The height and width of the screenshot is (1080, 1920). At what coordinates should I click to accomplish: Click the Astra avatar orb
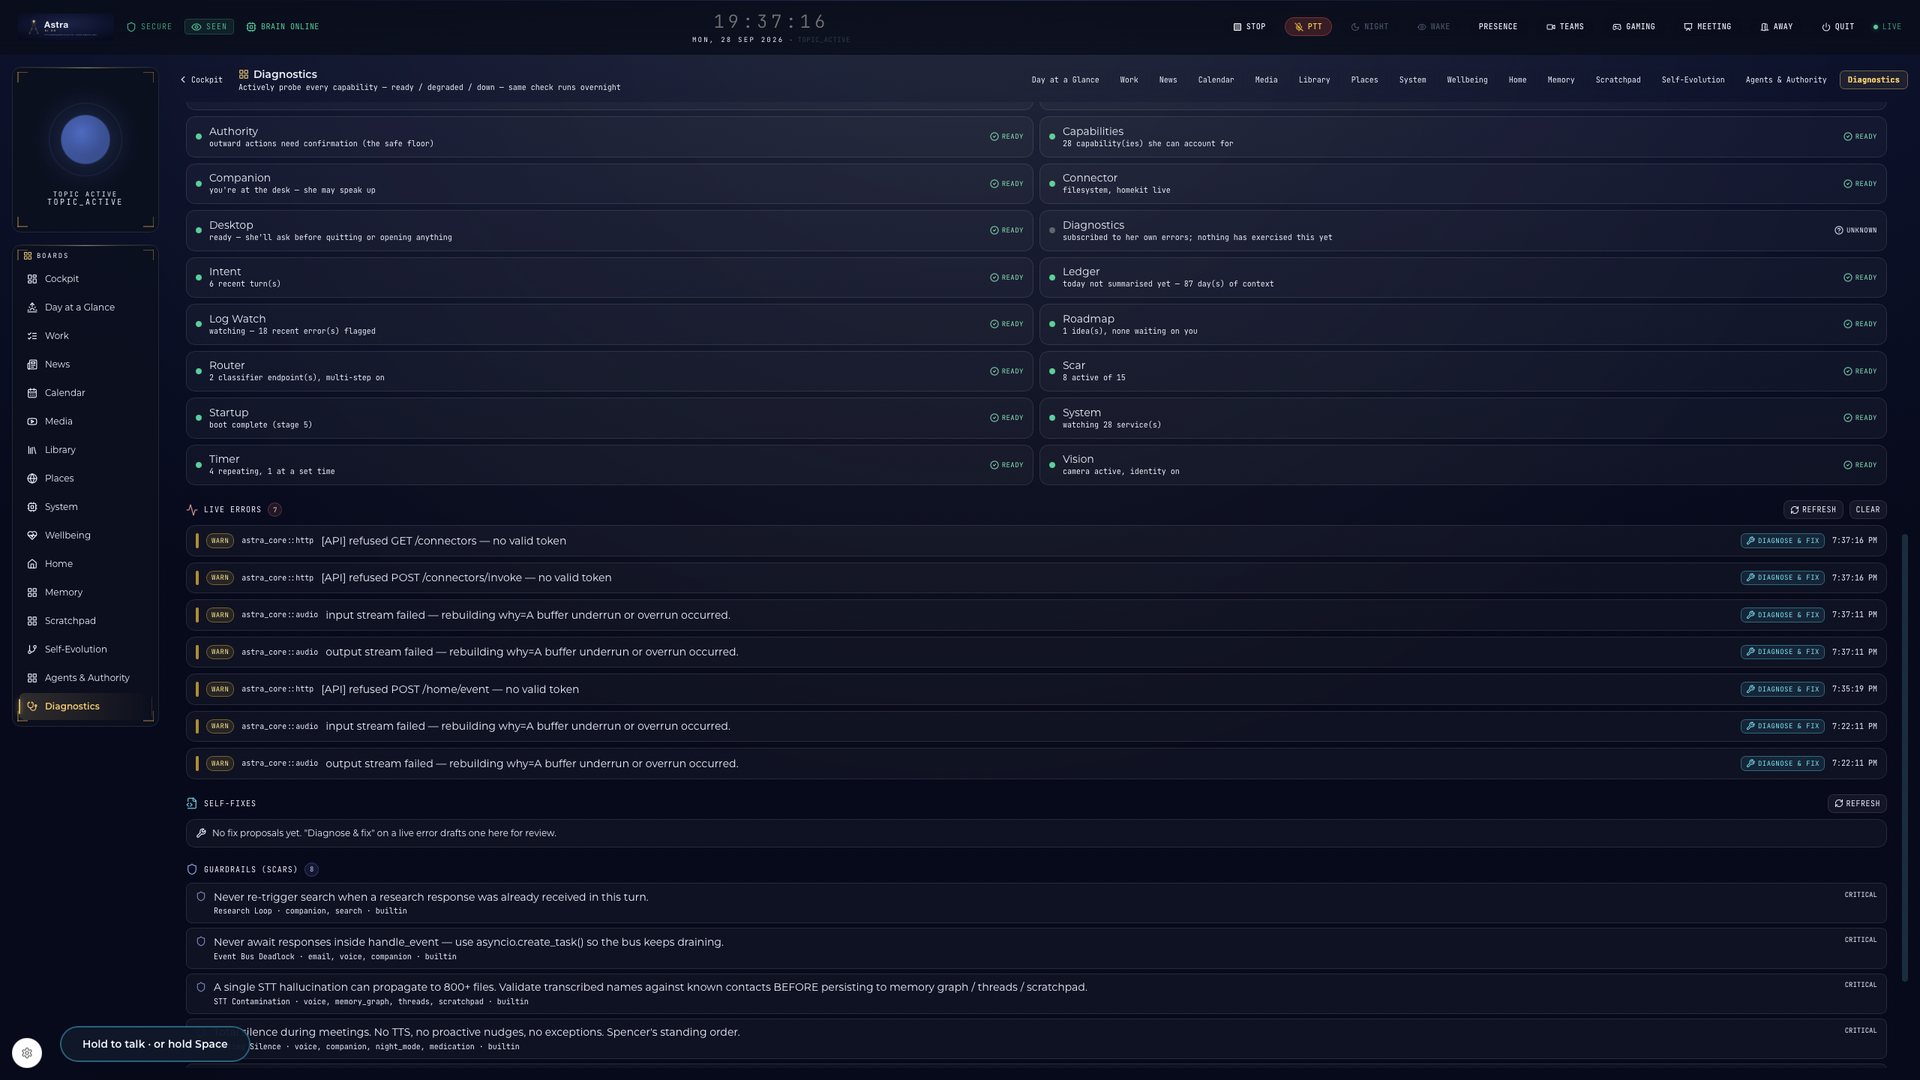85,140
